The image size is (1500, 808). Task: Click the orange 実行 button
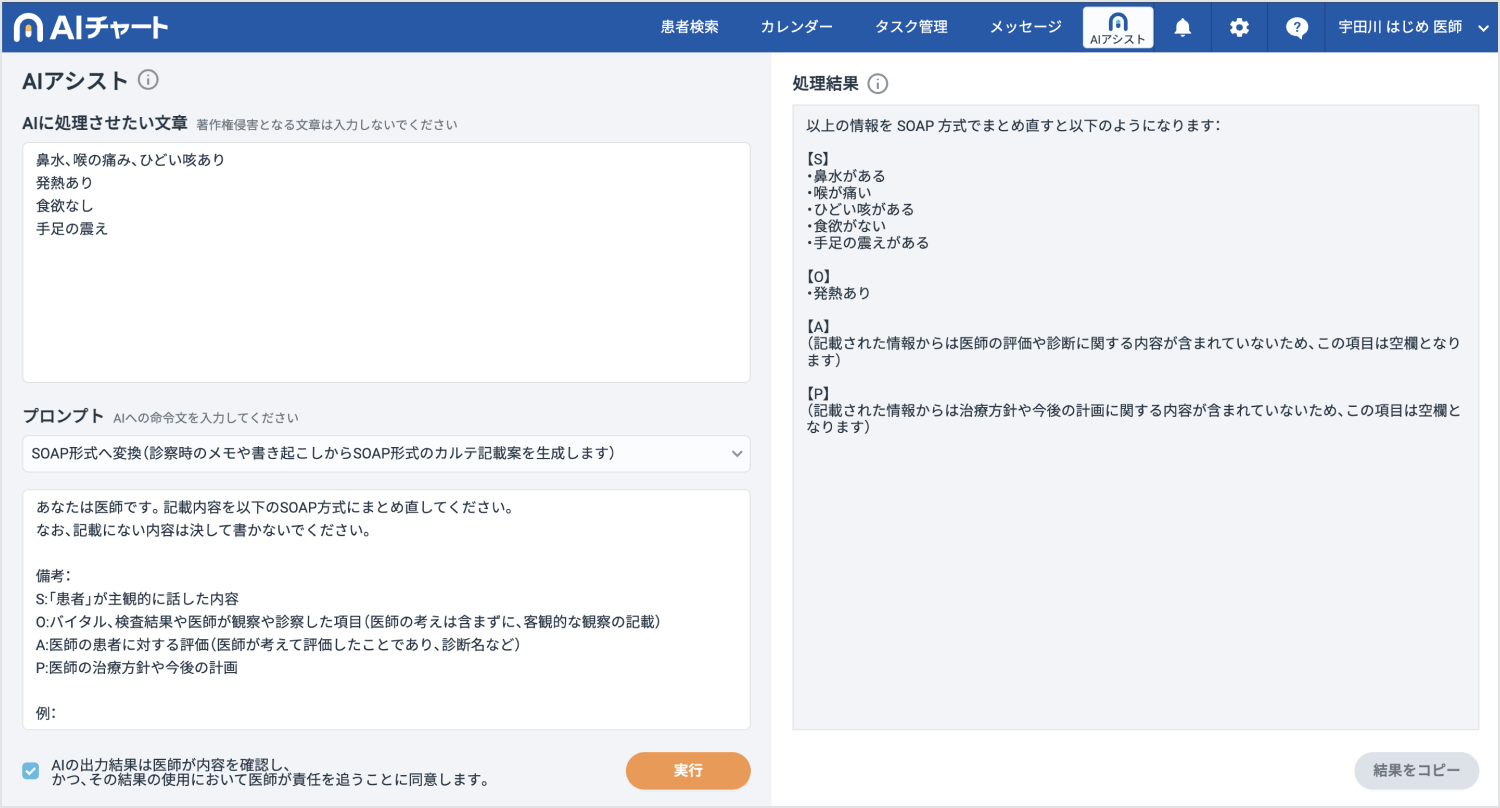coord(688,771)
